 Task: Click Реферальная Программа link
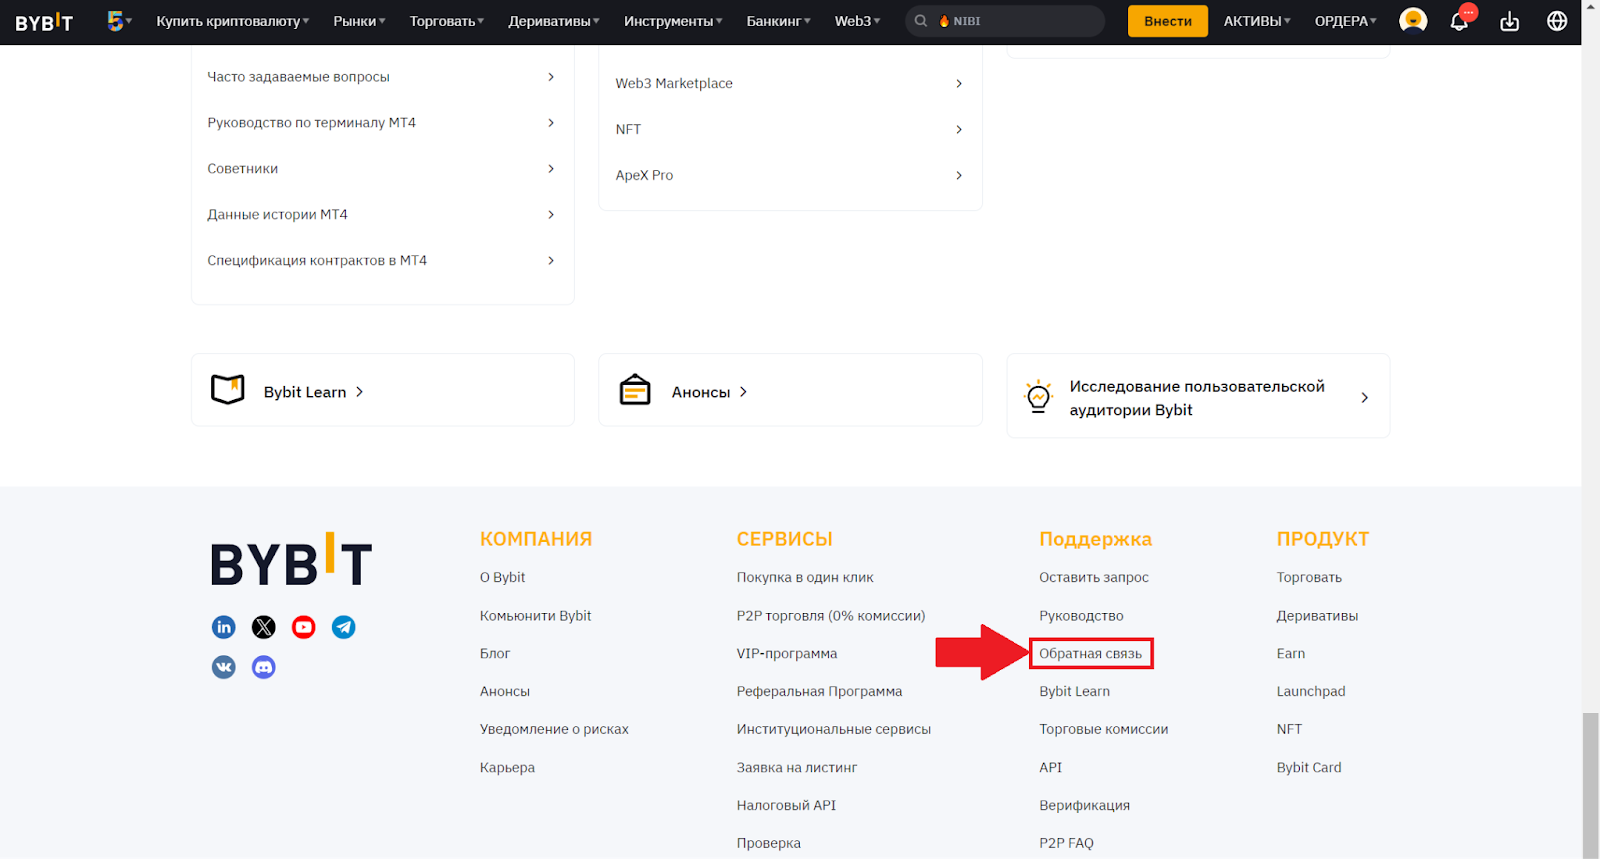(819, 692)
